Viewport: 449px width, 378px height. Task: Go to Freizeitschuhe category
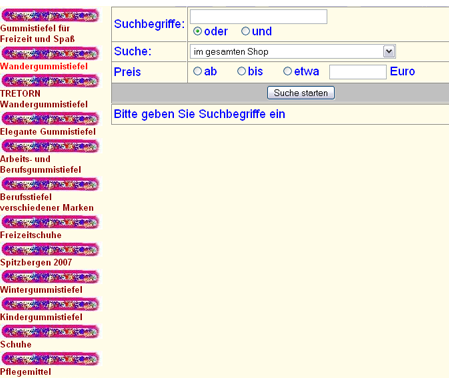31,235
